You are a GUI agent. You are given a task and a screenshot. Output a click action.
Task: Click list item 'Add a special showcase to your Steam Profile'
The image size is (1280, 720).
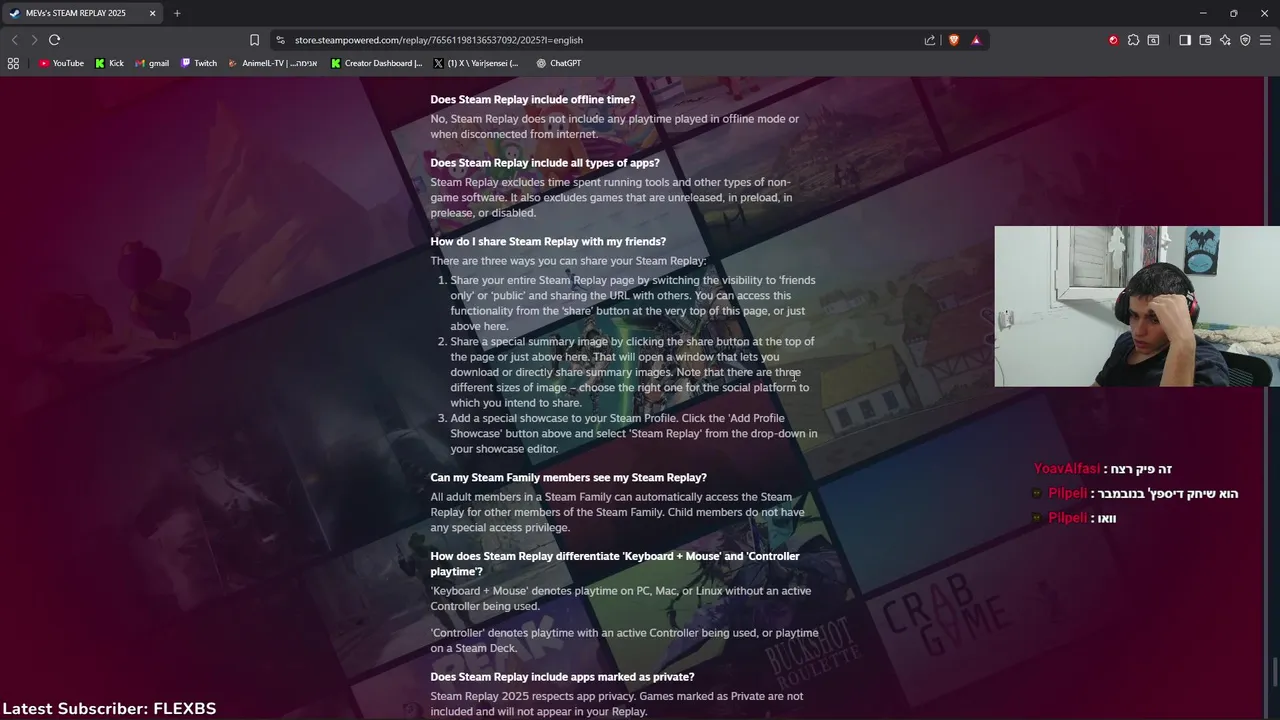[633, 434]
